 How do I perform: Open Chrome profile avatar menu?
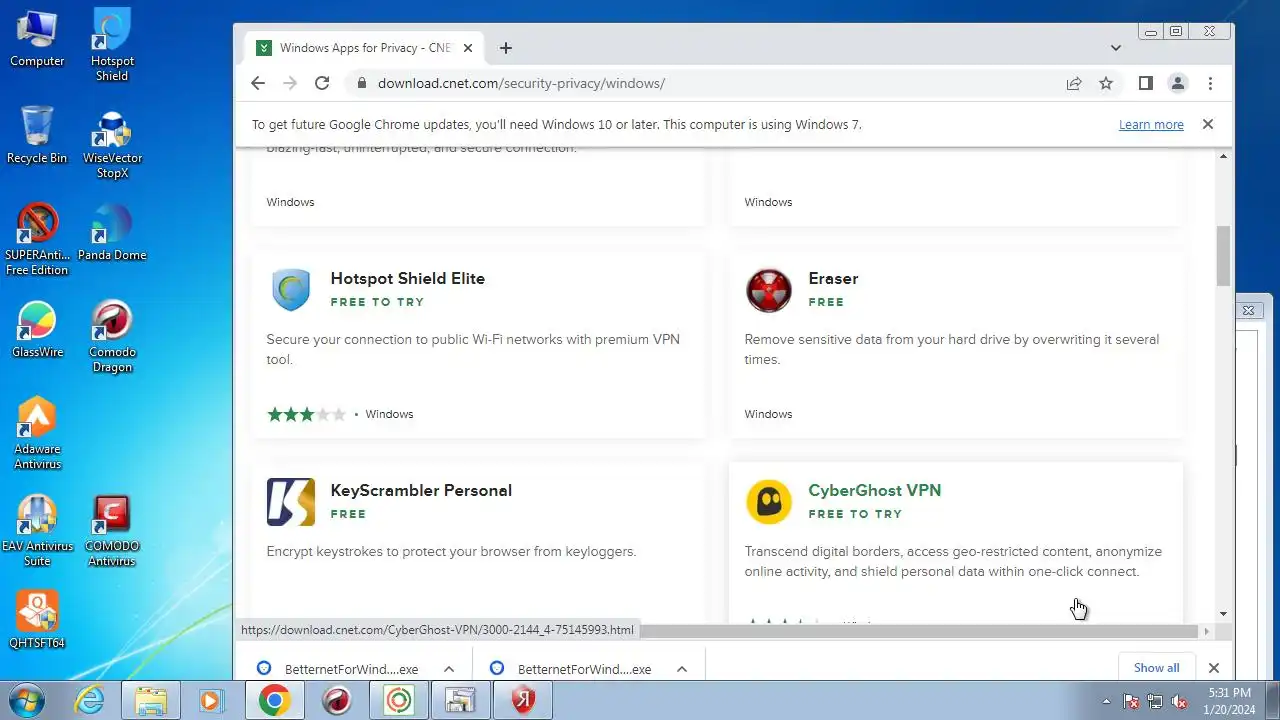point(1178,83)
